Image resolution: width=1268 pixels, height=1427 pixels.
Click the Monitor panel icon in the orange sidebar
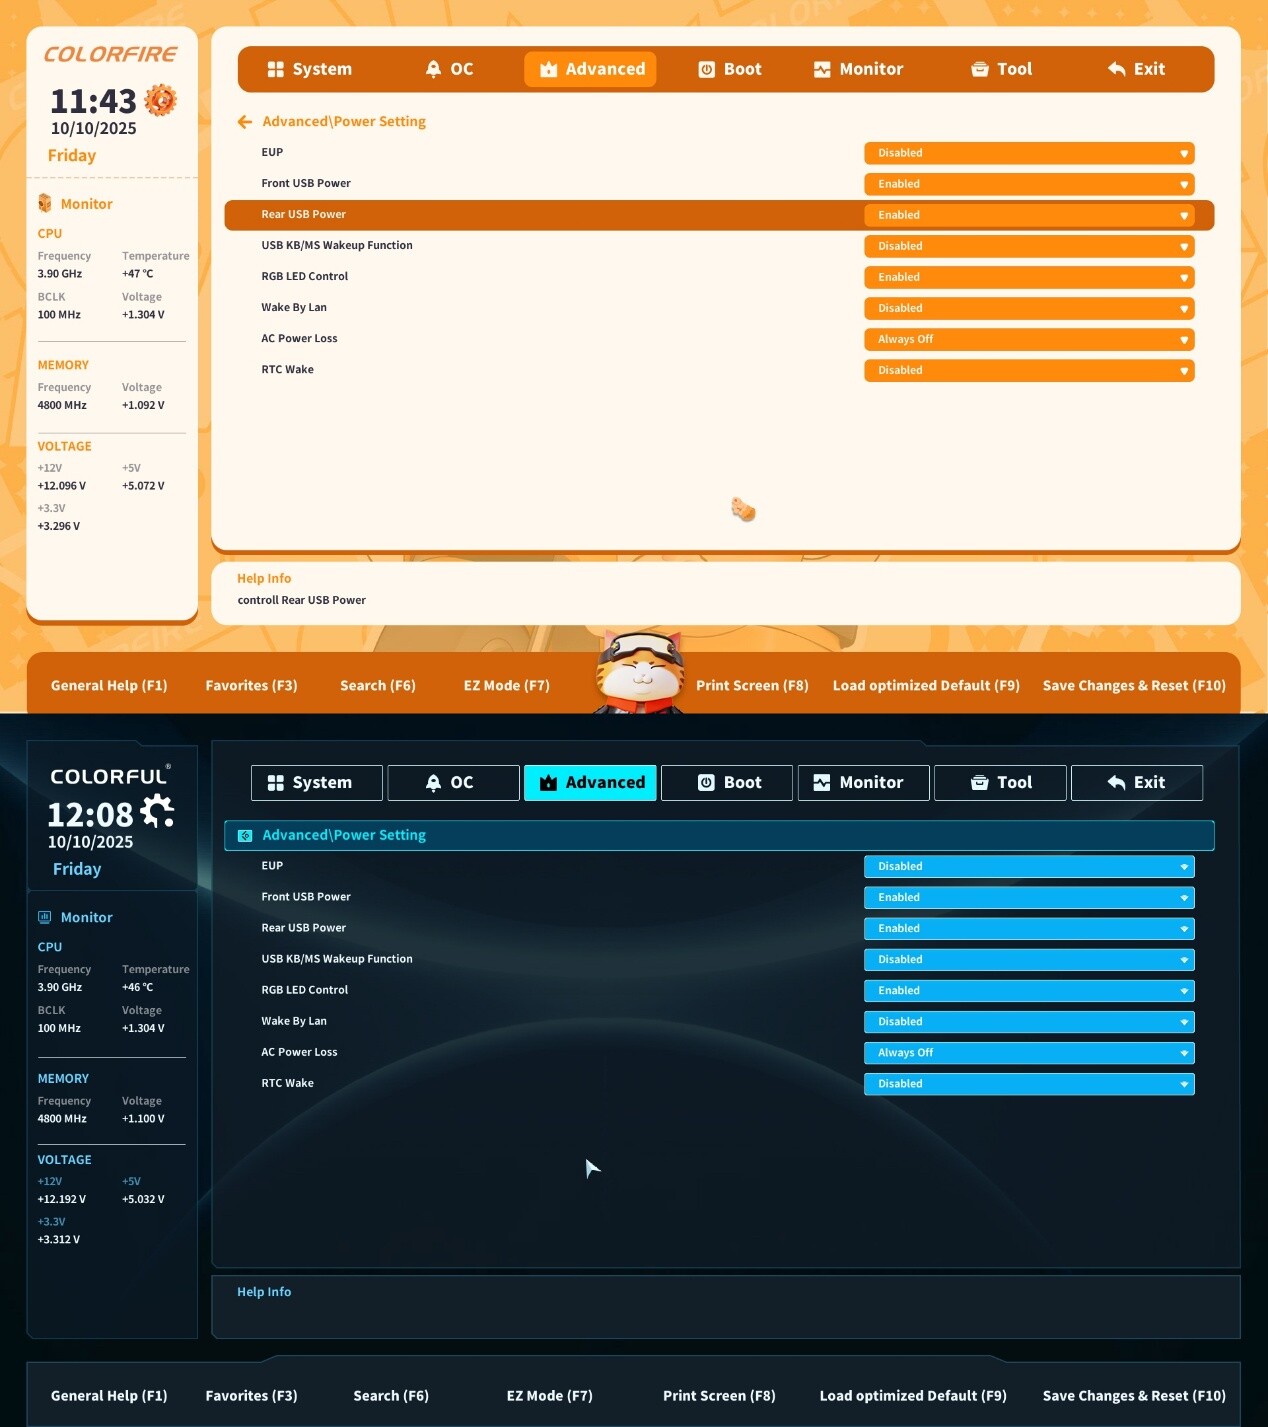pos(45,204)
